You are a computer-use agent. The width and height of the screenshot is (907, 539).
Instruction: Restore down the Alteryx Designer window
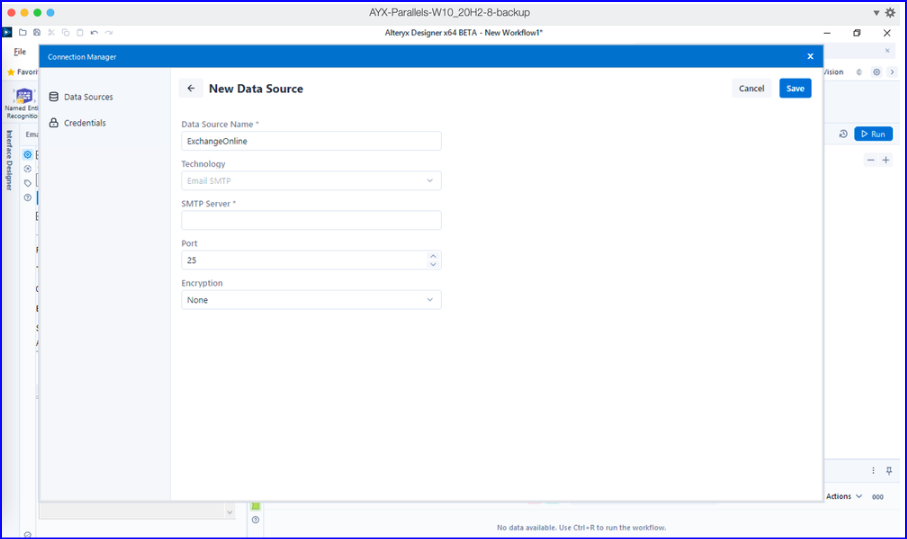coord(857,33)
